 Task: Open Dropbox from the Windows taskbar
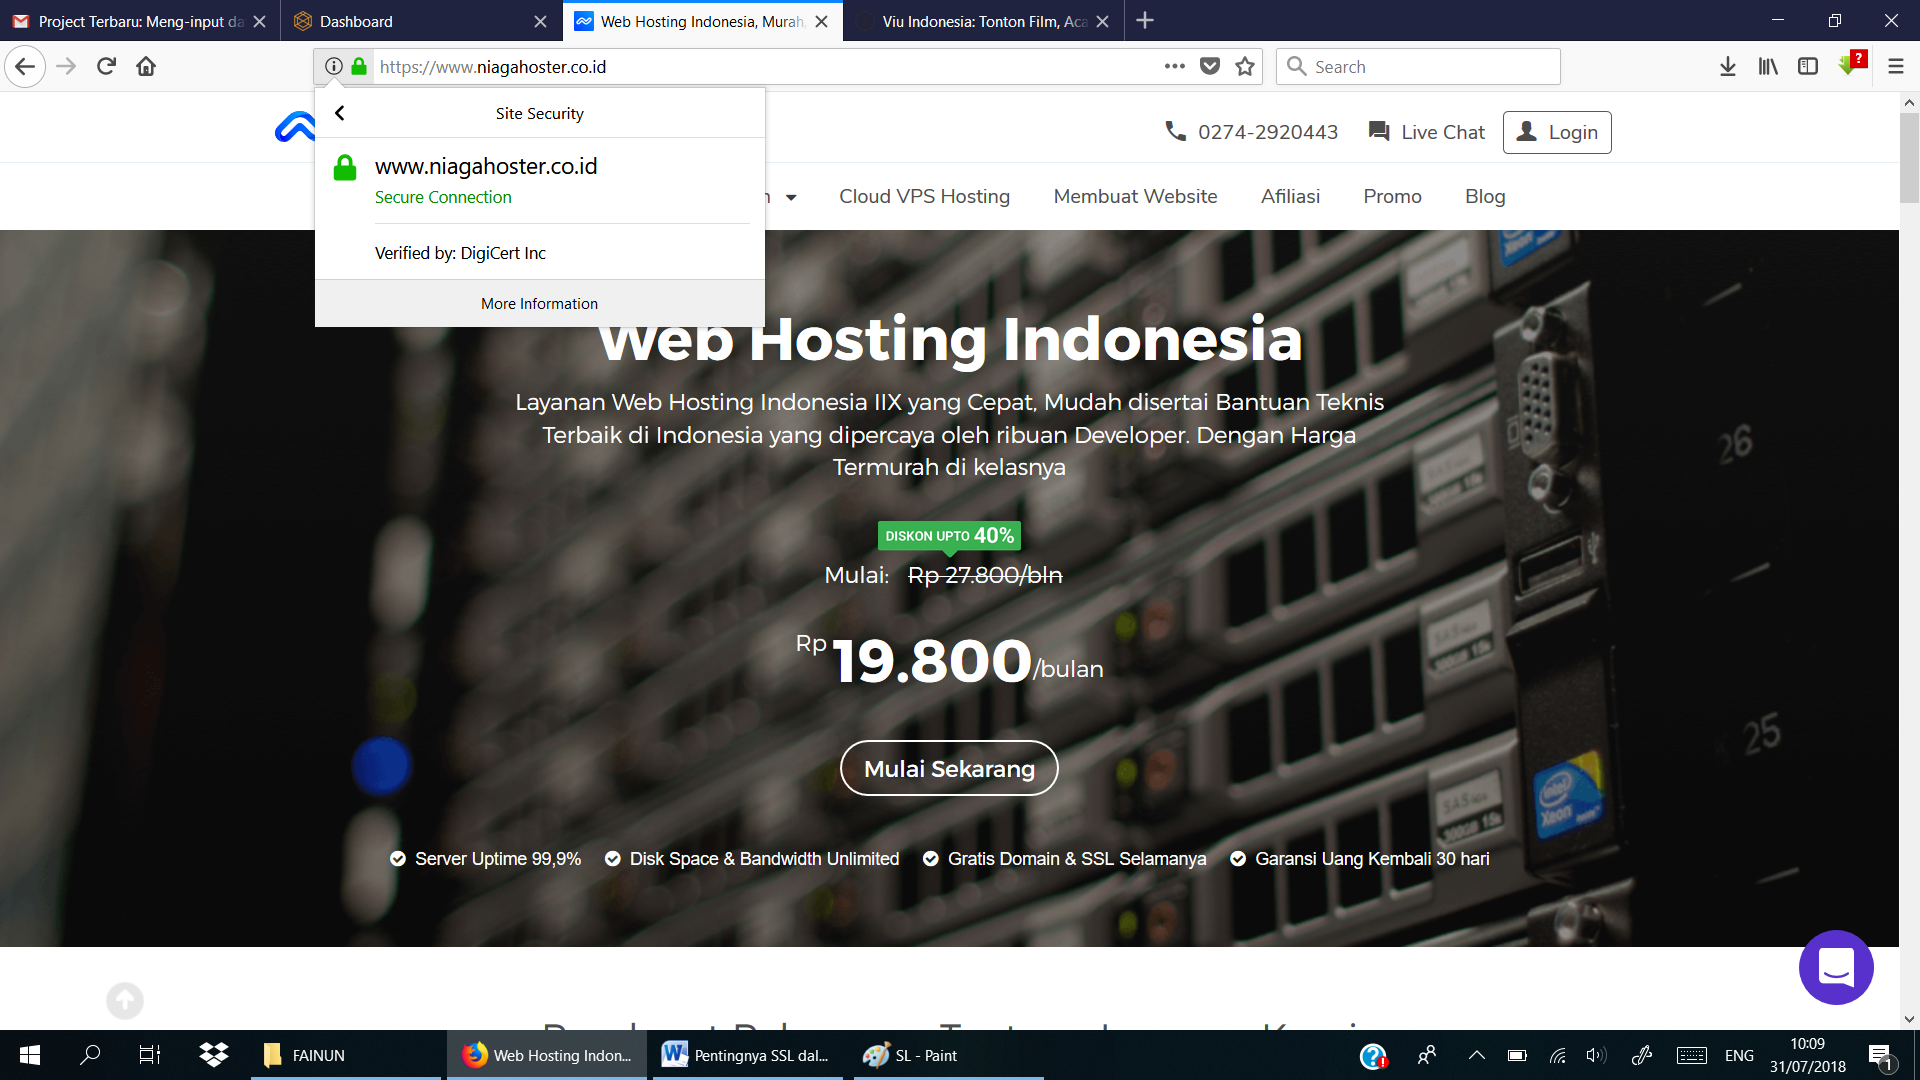pyautogui.click(x=213, y=1055)
